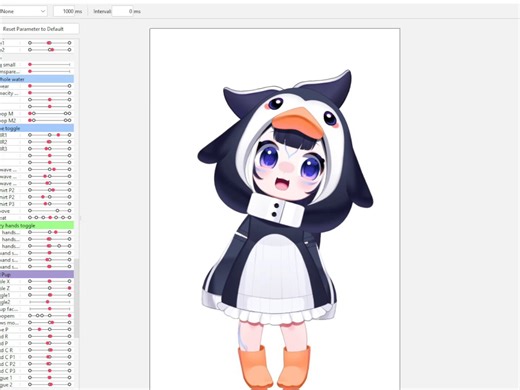This screenshot has width=520, height=390.
Task: Click the slider in the 'ove' row
Action: 50,211
